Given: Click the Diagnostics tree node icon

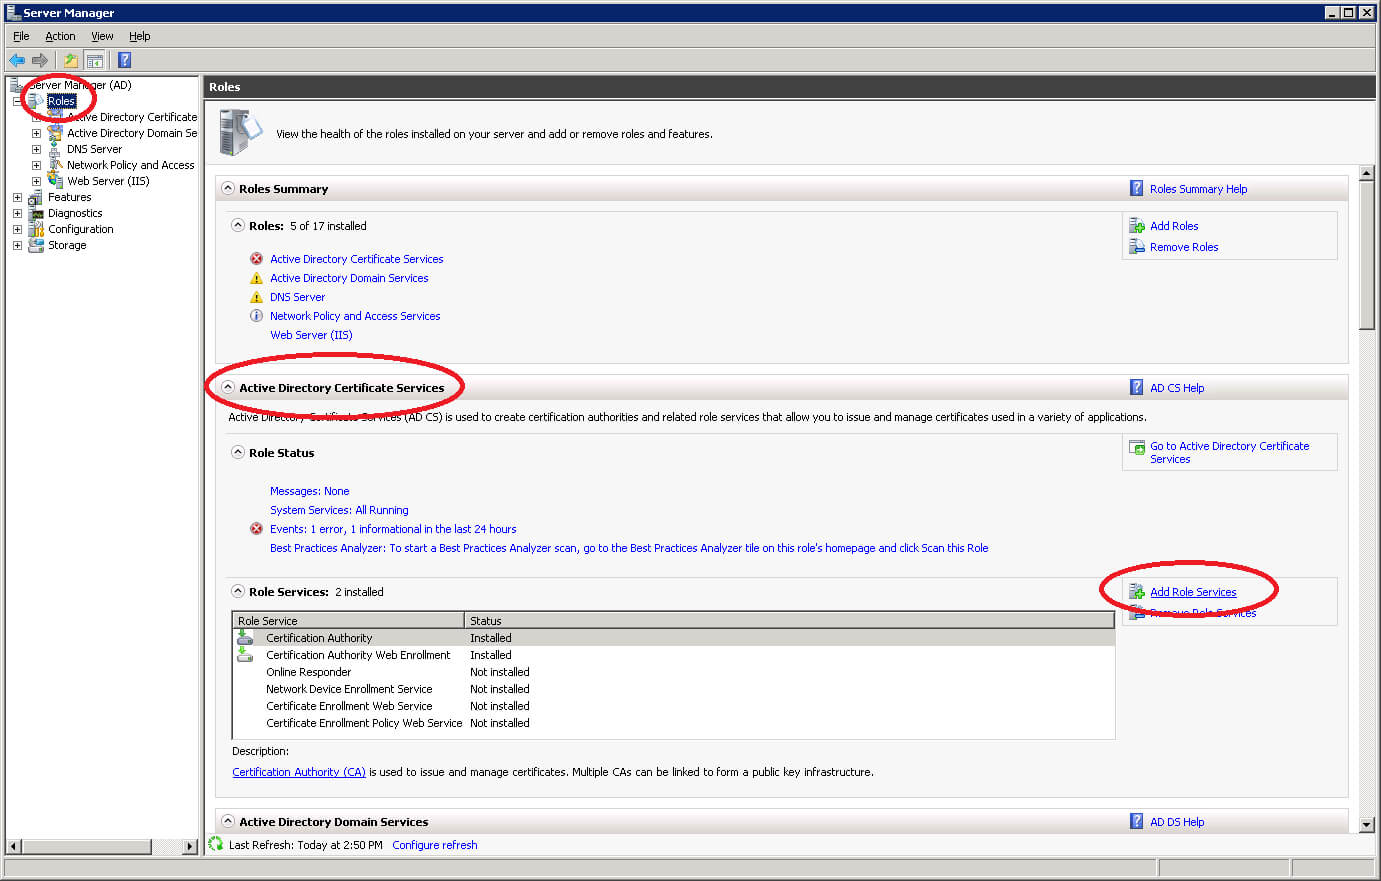Looking at the screenshot, I should pos(36,213).
